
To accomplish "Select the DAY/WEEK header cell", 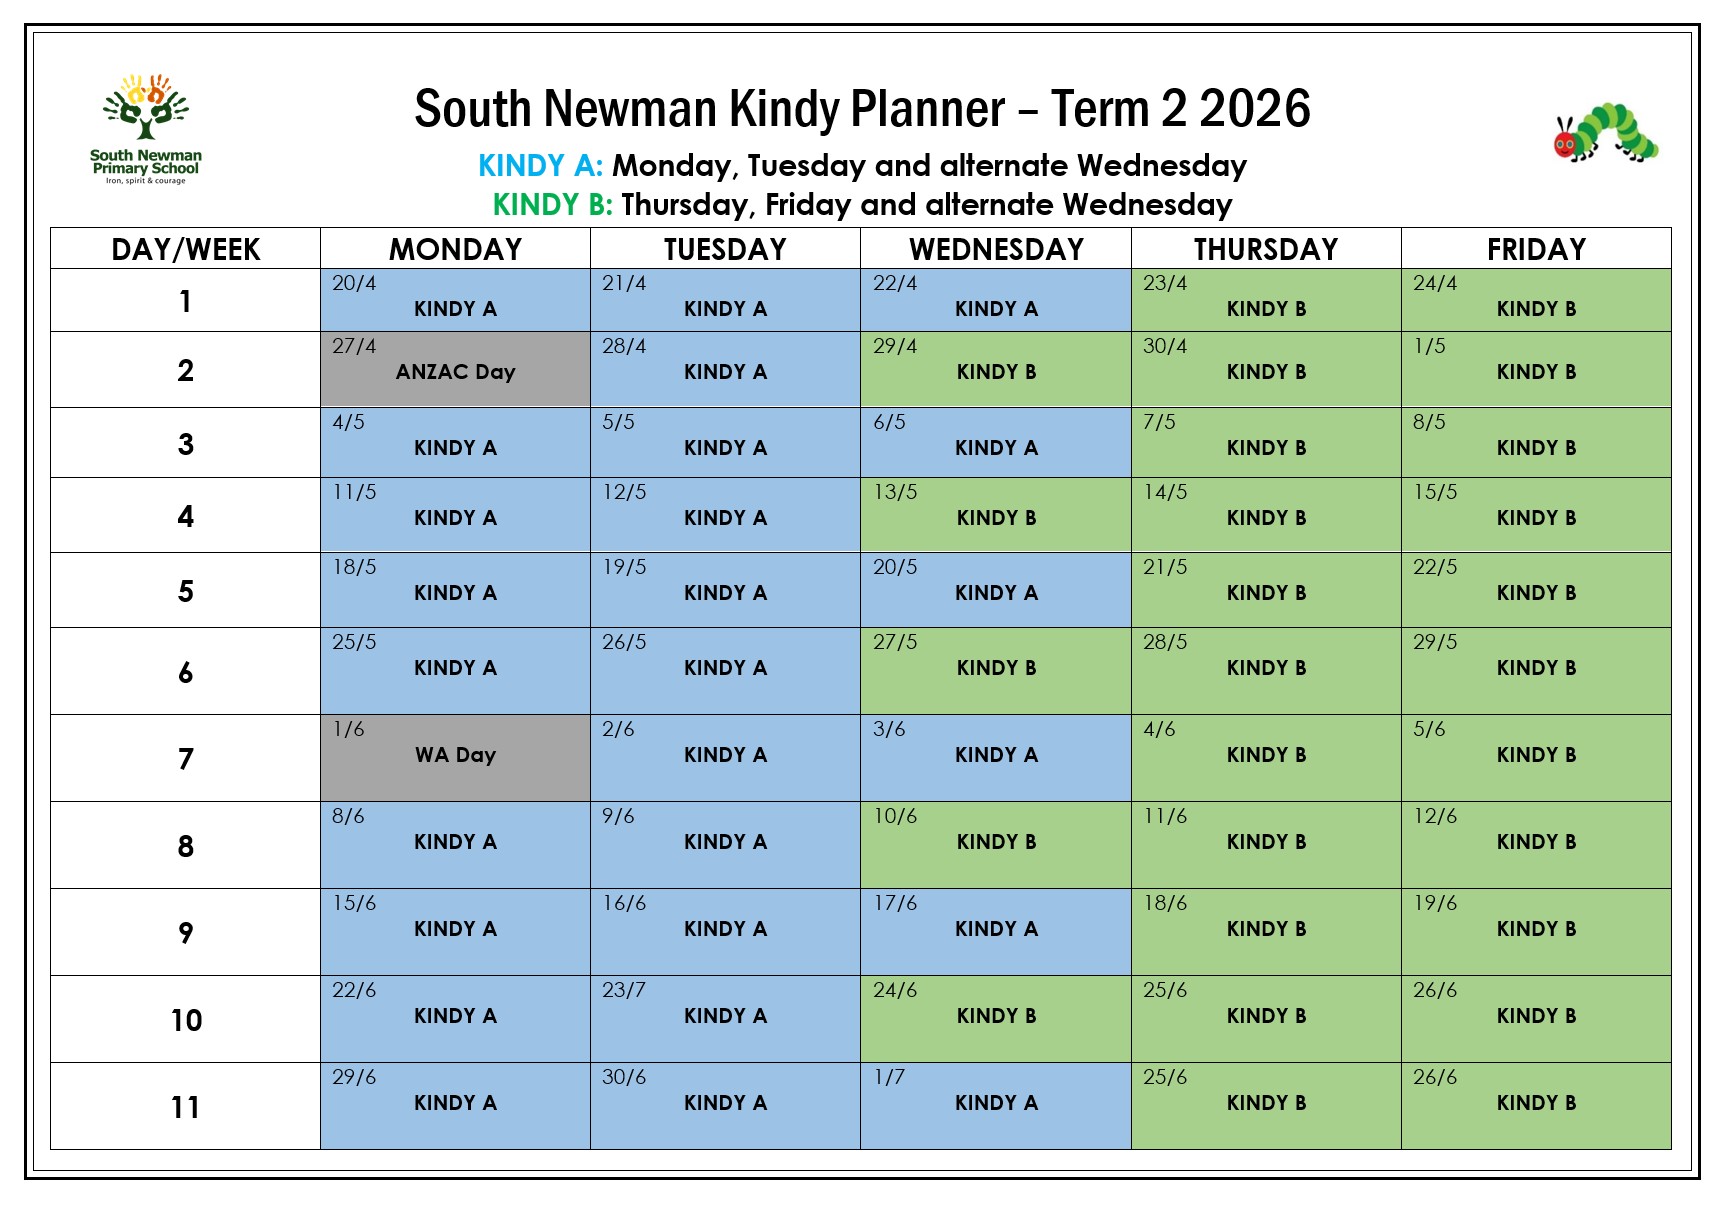I will [x=186, y=249].
